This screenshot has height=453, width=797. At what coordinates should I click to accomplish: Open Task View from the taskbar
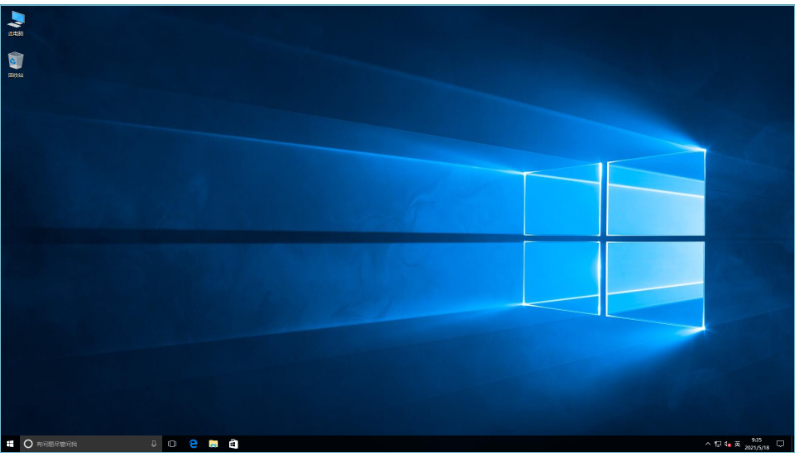tap(172, 443)
